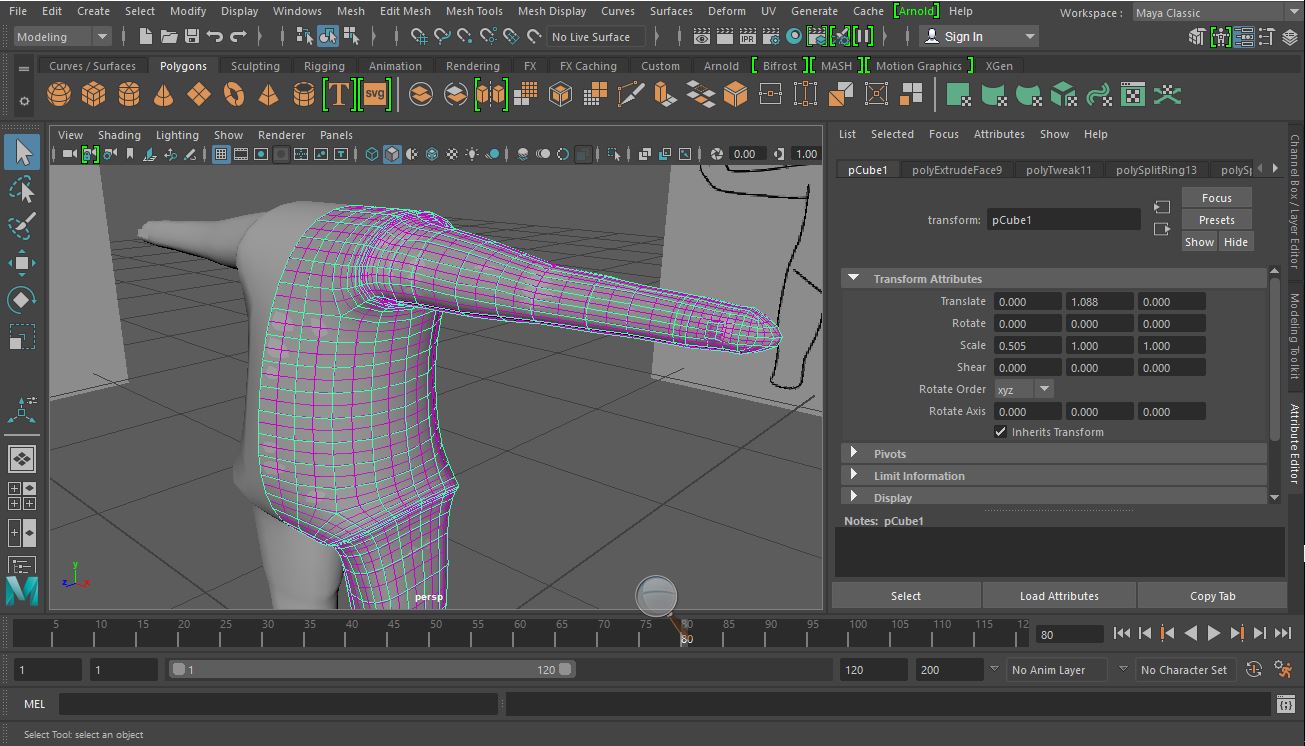Click the current frame field showing 80
1305x746 pixels.
click(1068, 633)
